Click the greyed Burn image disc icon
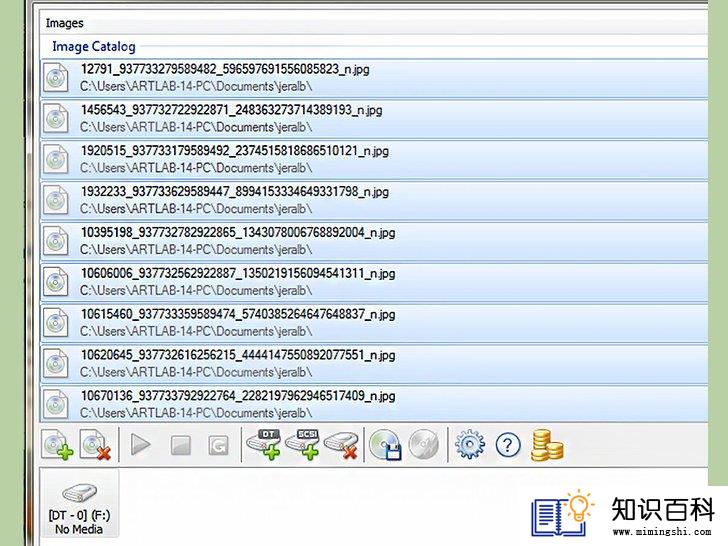This screenshot has height=546, width=728. tap(423, 445)
